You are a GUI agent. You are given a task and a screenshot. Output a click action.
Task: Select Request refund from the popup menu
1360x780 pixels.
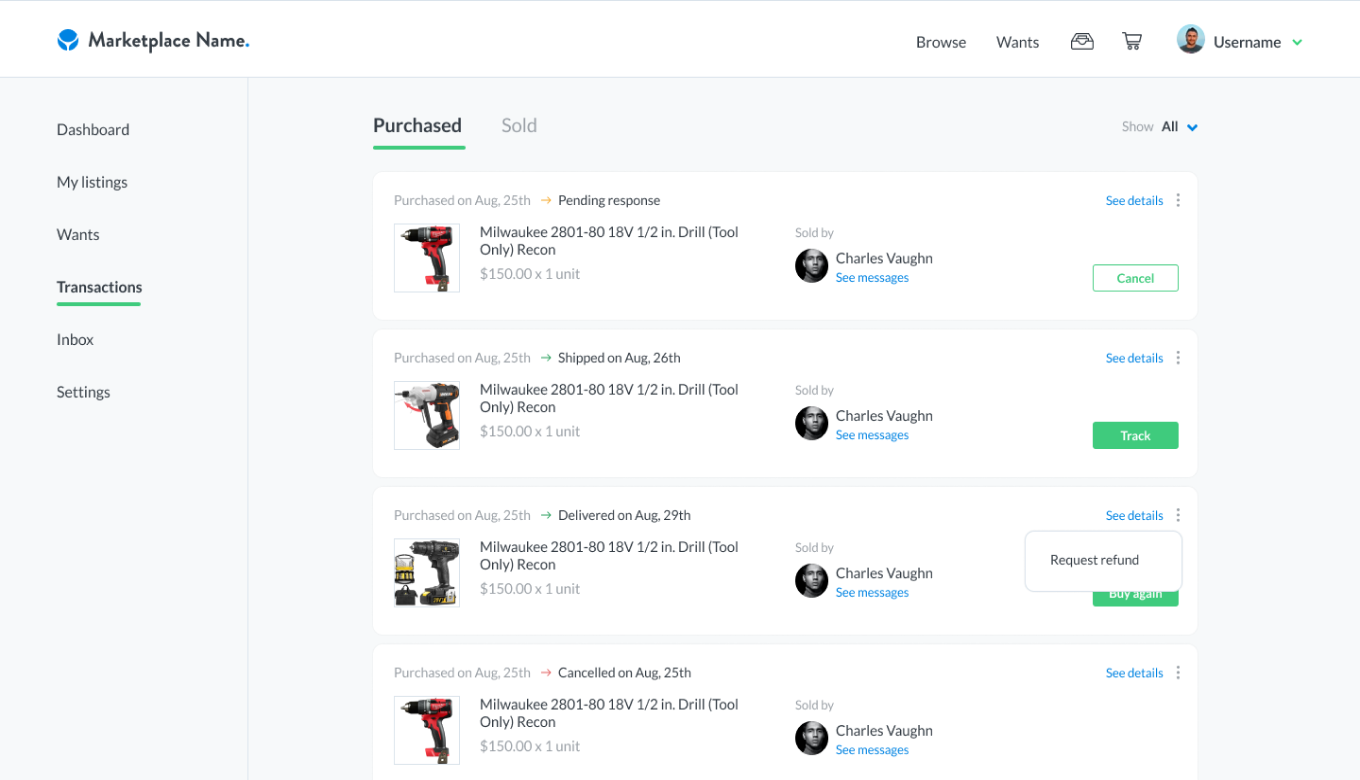(1094, 560)
